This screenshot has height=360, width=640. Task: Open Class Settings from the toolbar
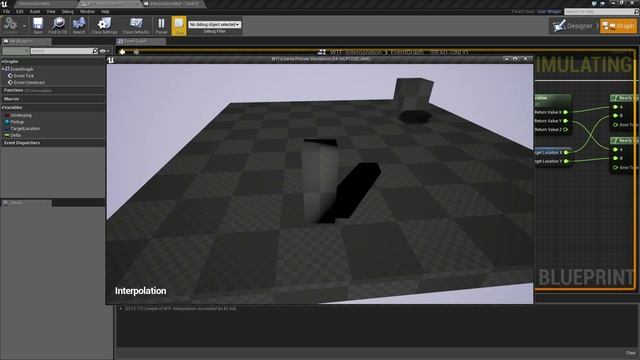104,25
